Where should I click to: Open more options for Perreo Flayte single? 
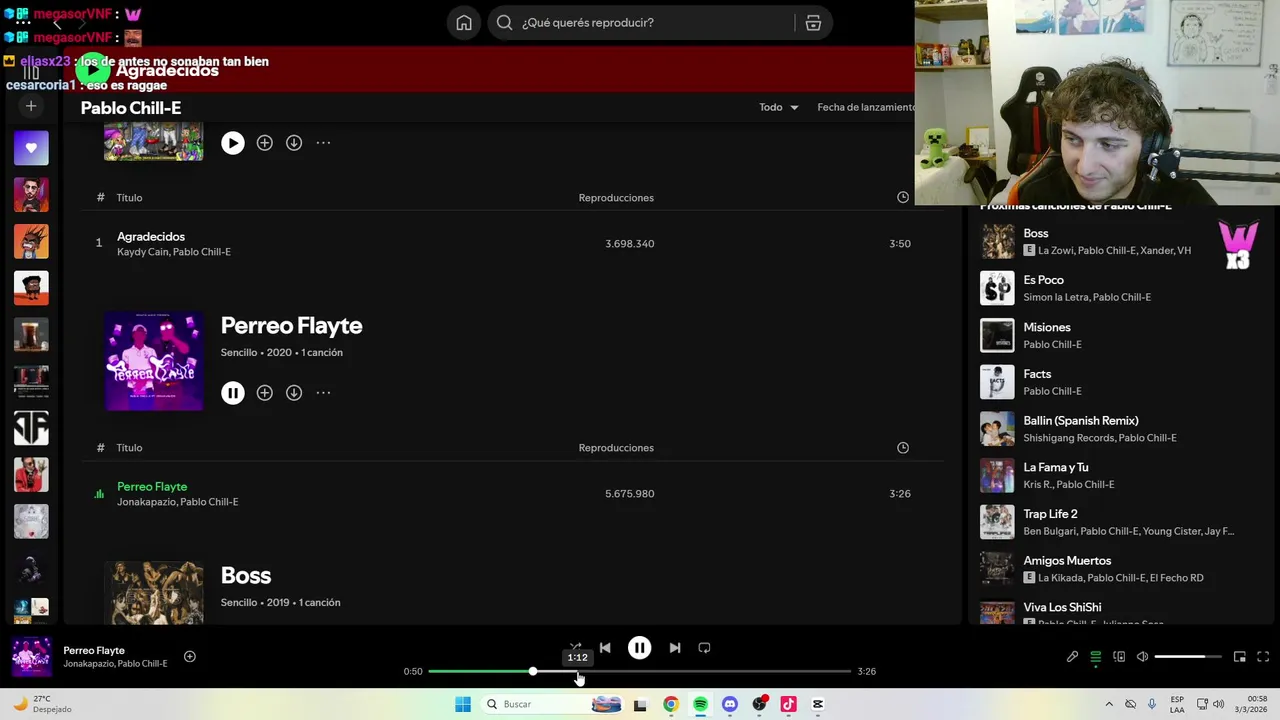323,393
